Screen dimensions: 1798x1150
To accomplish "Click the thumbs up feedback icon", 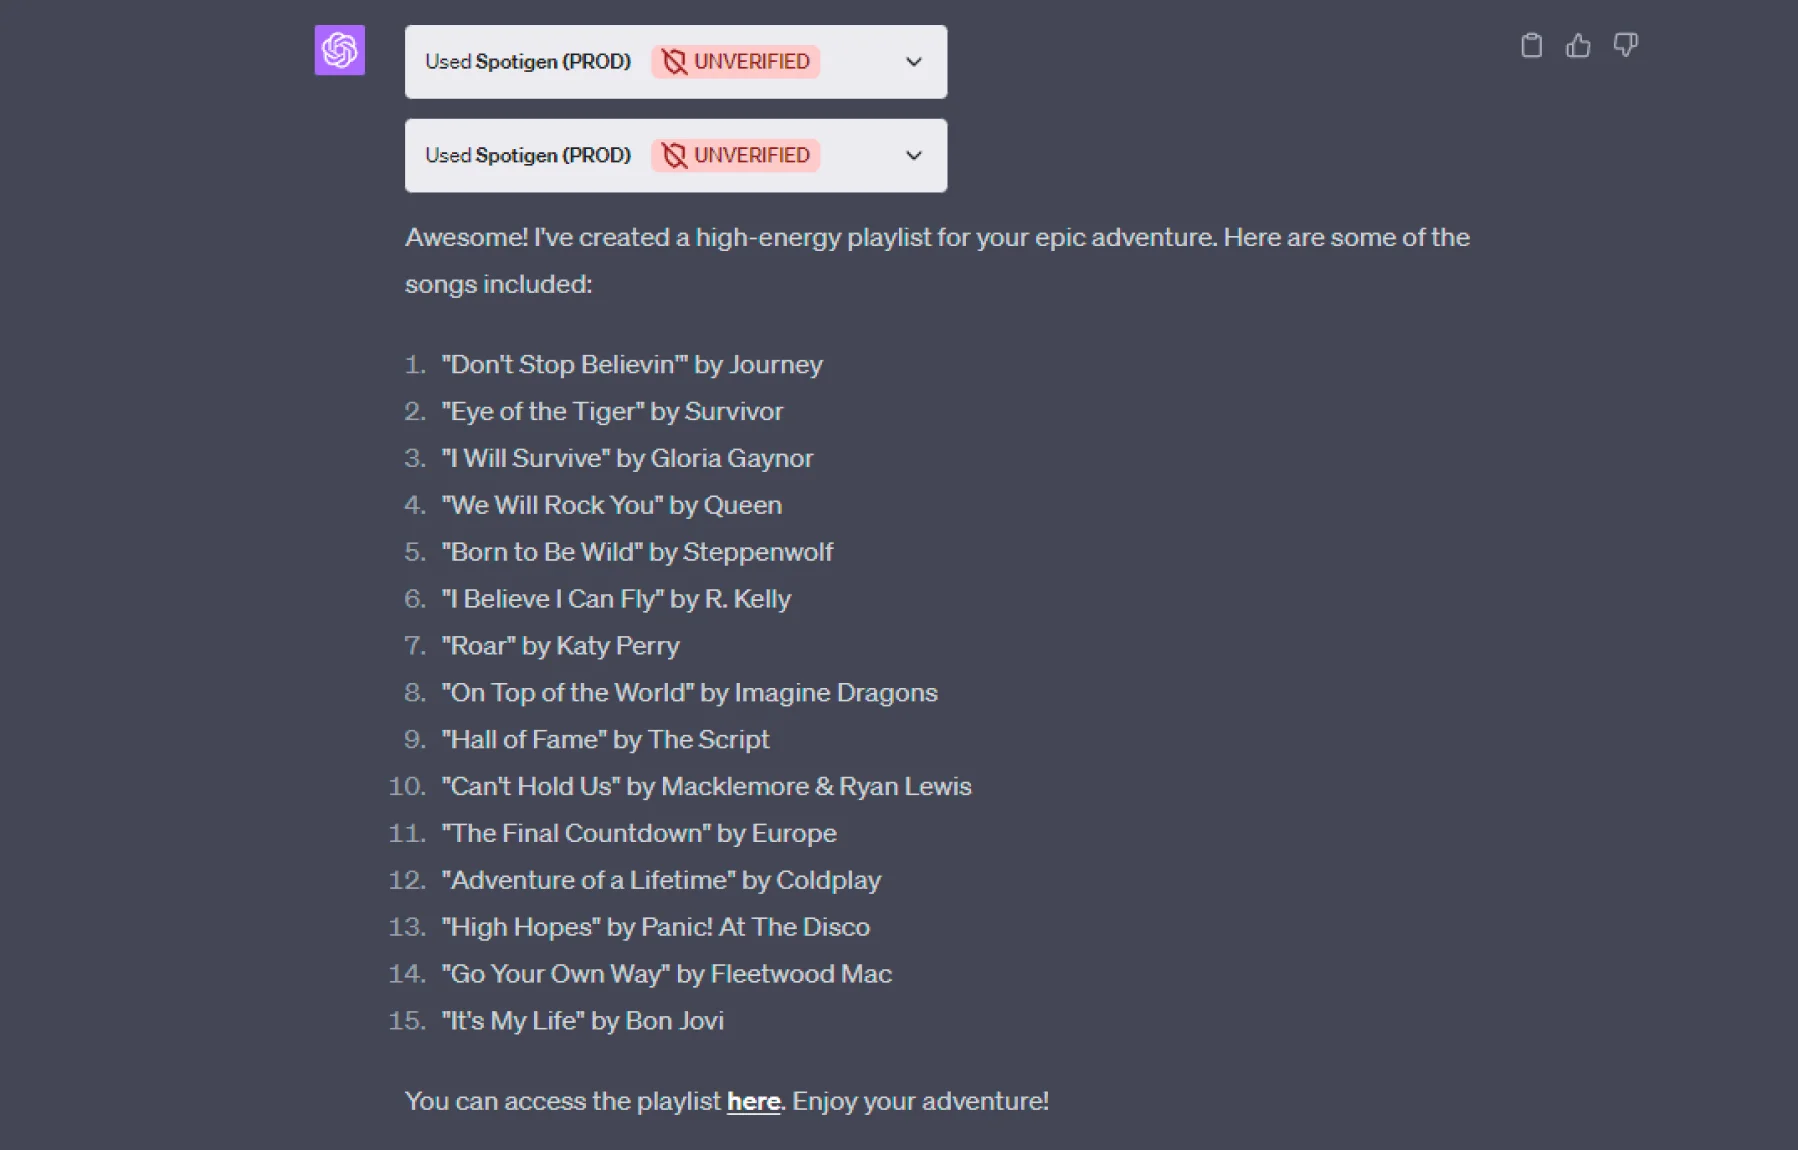I will point(1578,46).
